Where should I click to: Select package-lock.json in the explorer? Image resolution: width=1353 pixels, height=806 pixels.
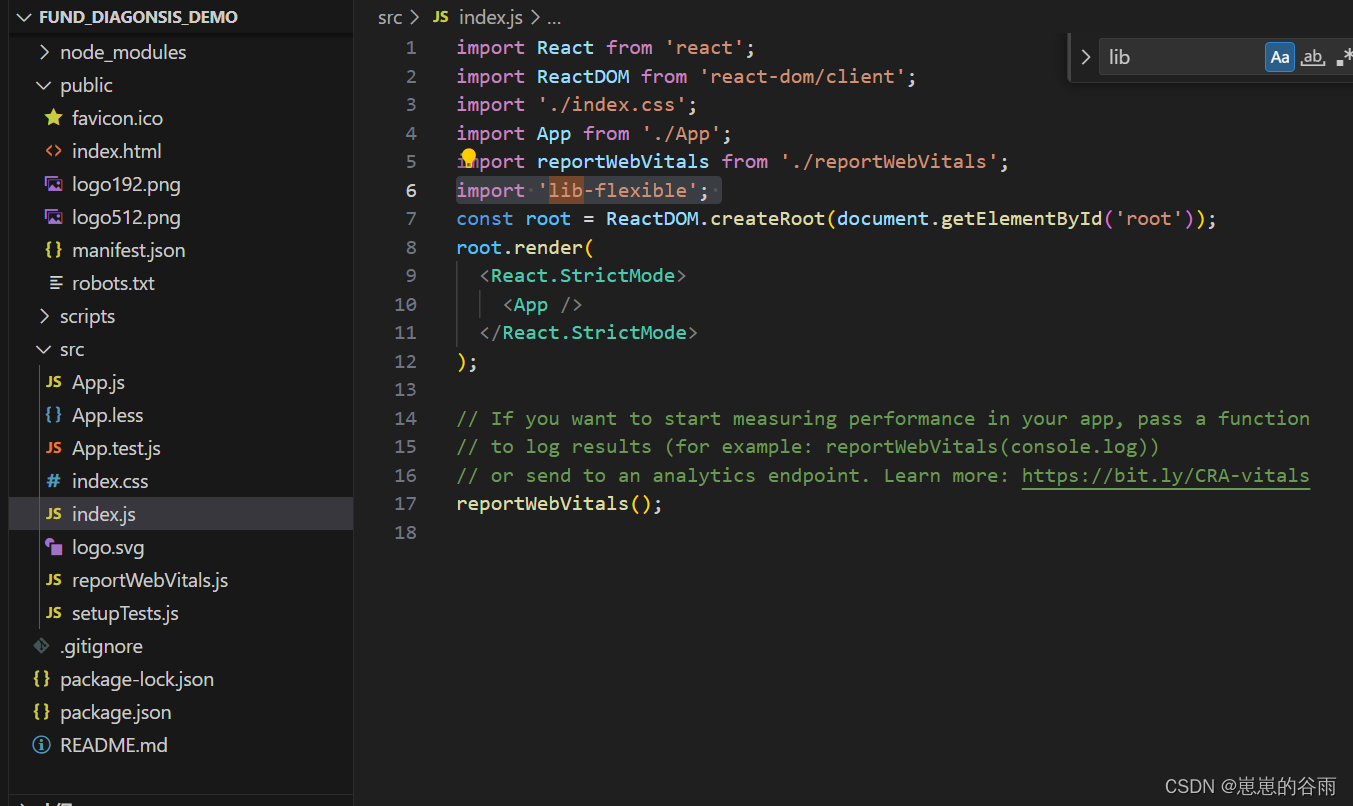coord(137,679)
